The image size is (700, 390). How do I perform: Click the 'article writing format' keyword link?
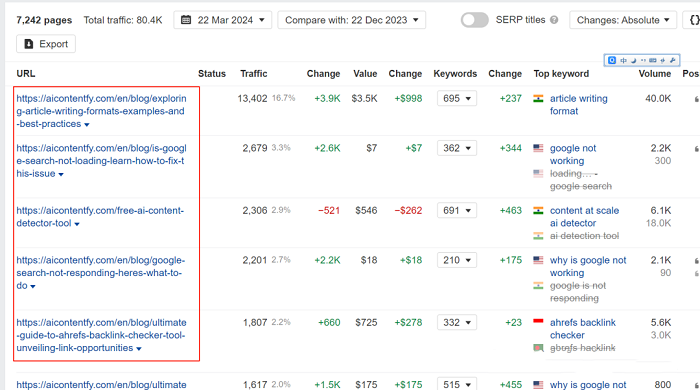click(578, 105)
